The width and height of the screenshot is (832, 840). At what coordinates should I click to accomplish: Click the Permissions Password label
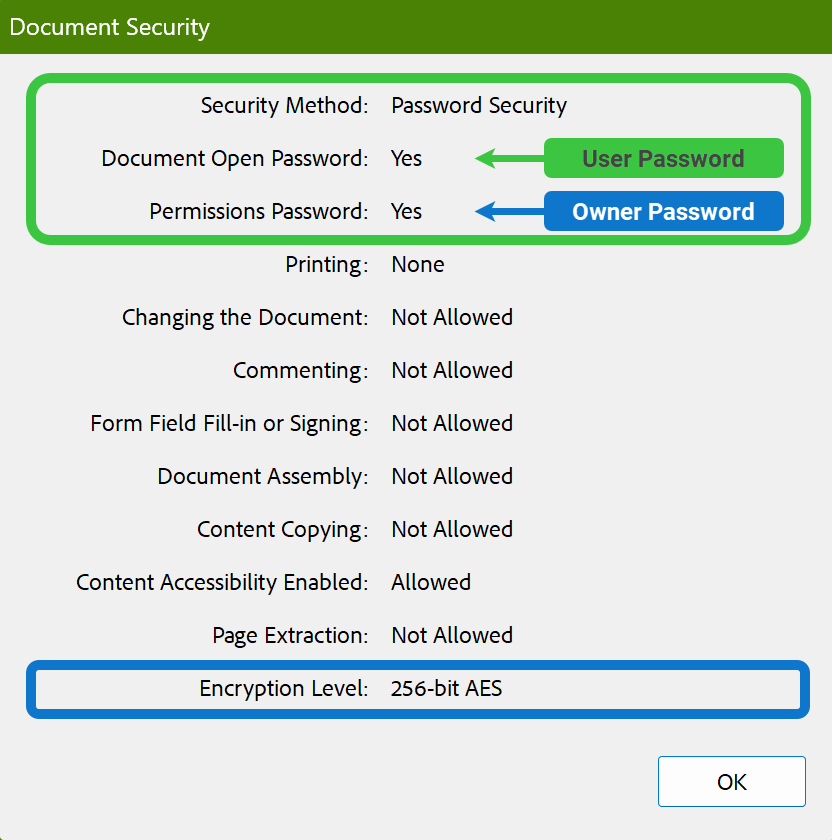[x=259, y=211]
